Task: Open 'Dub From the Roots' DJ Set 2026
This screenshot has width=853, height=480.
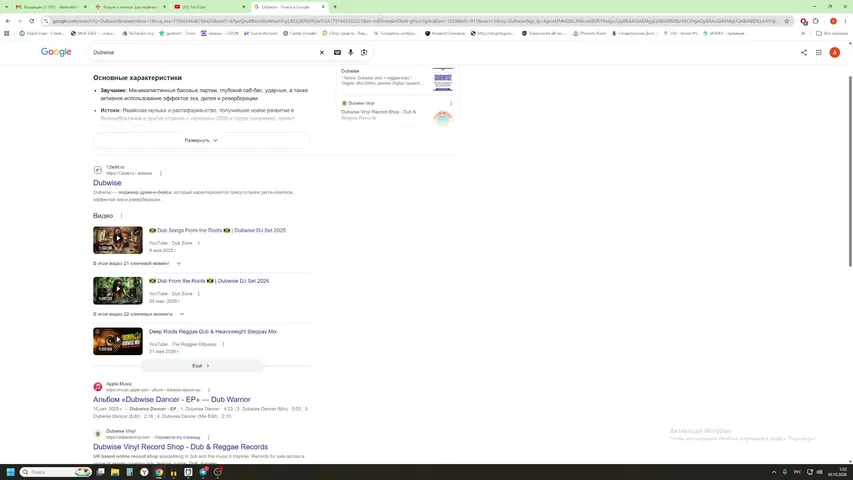Action: (x=209, y=281)
